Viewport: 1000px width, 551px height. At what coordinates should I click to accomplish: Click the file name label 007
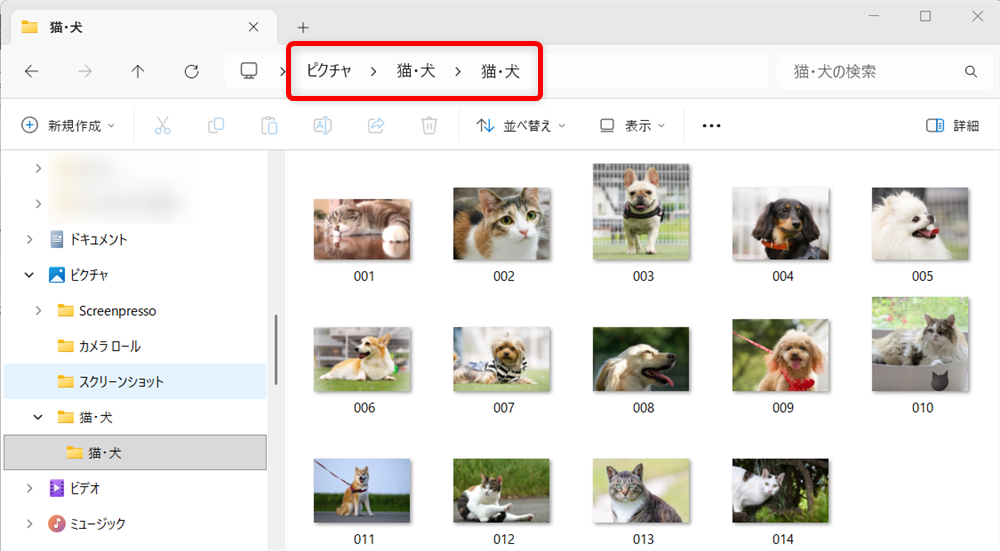point(503,408)
